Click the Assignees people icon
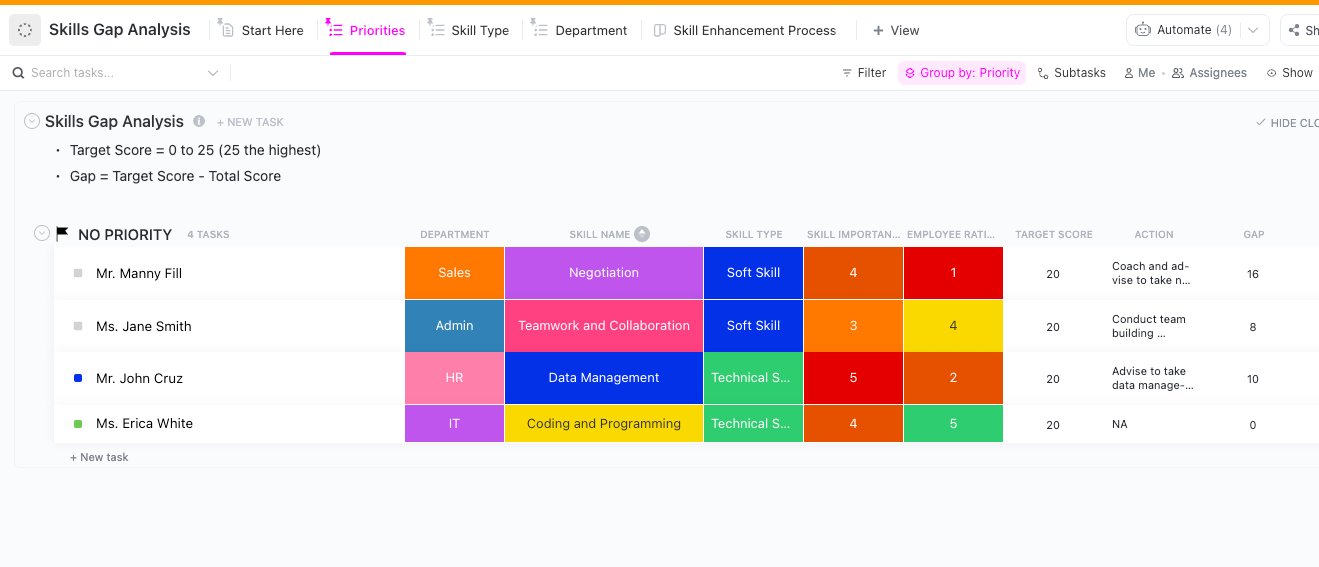This screenshot has height=567, width=1319. (x=1178, y=73)
